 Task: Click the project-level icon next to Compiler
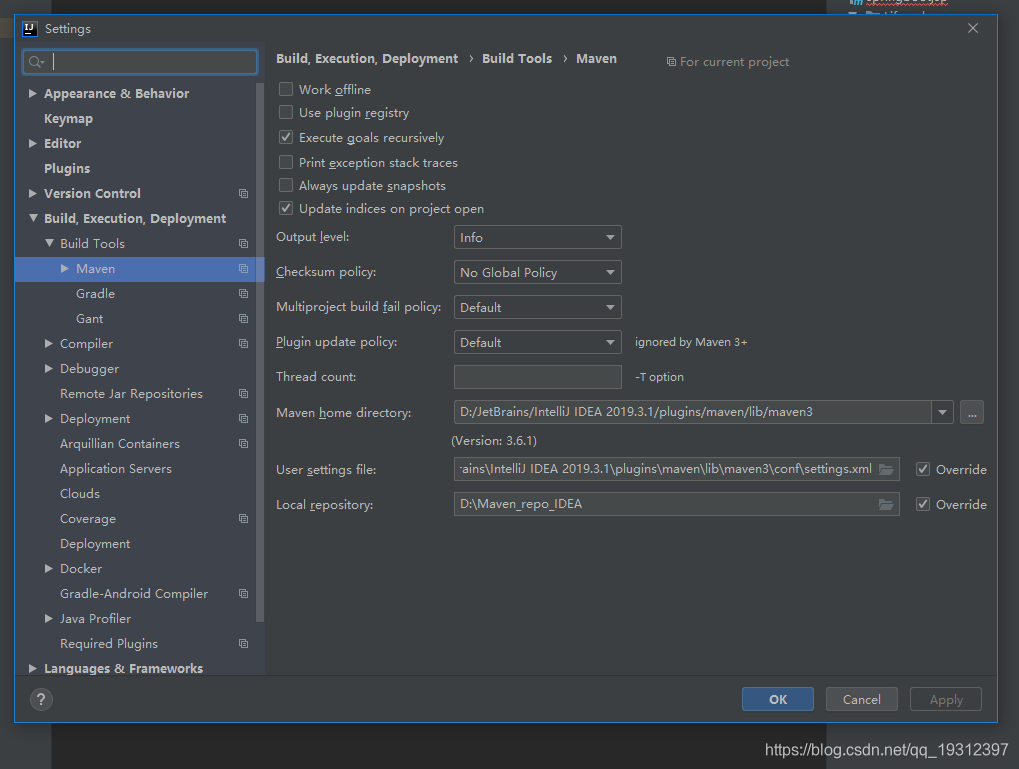point(244,344)
